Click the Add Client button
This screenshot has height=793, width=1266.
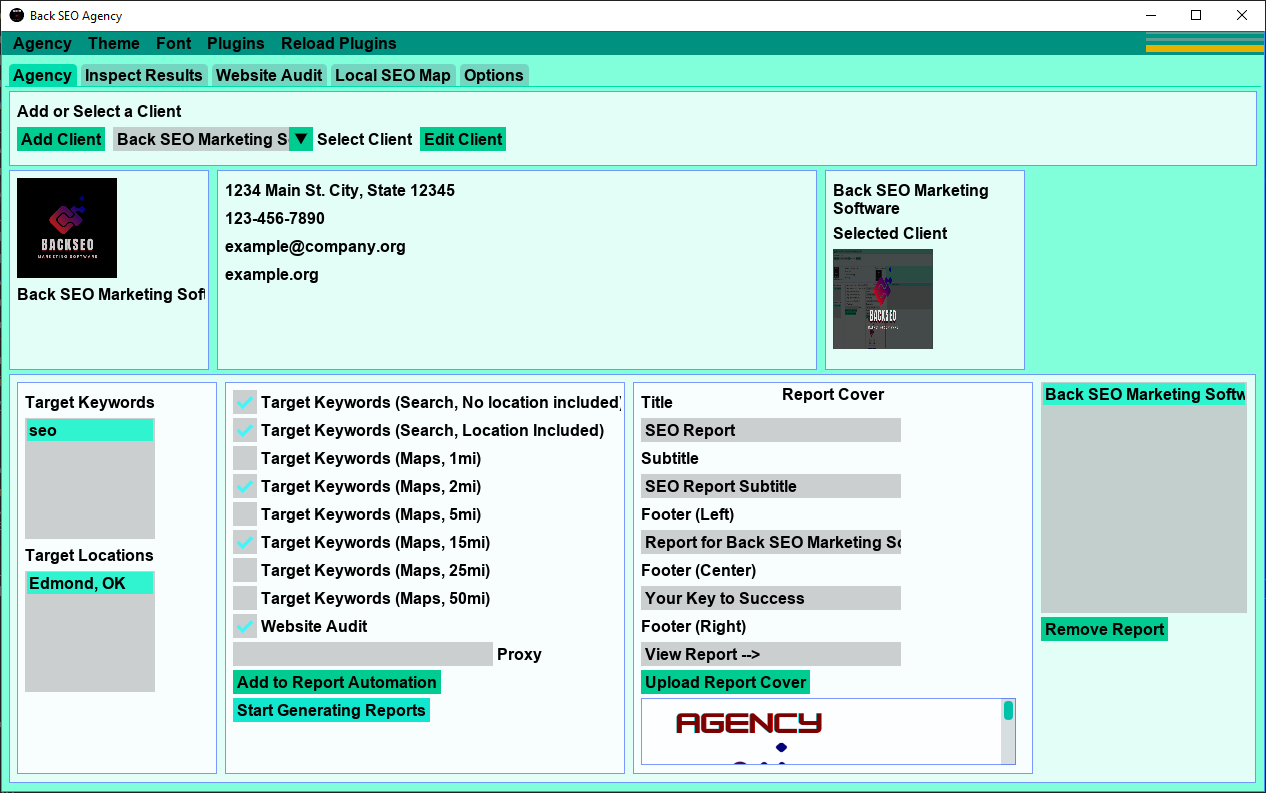(x=61, y=139)
